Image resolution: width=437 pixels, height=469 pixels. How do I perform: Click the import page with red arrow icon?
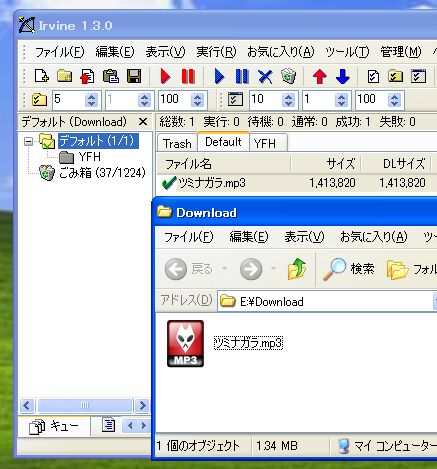87,76
